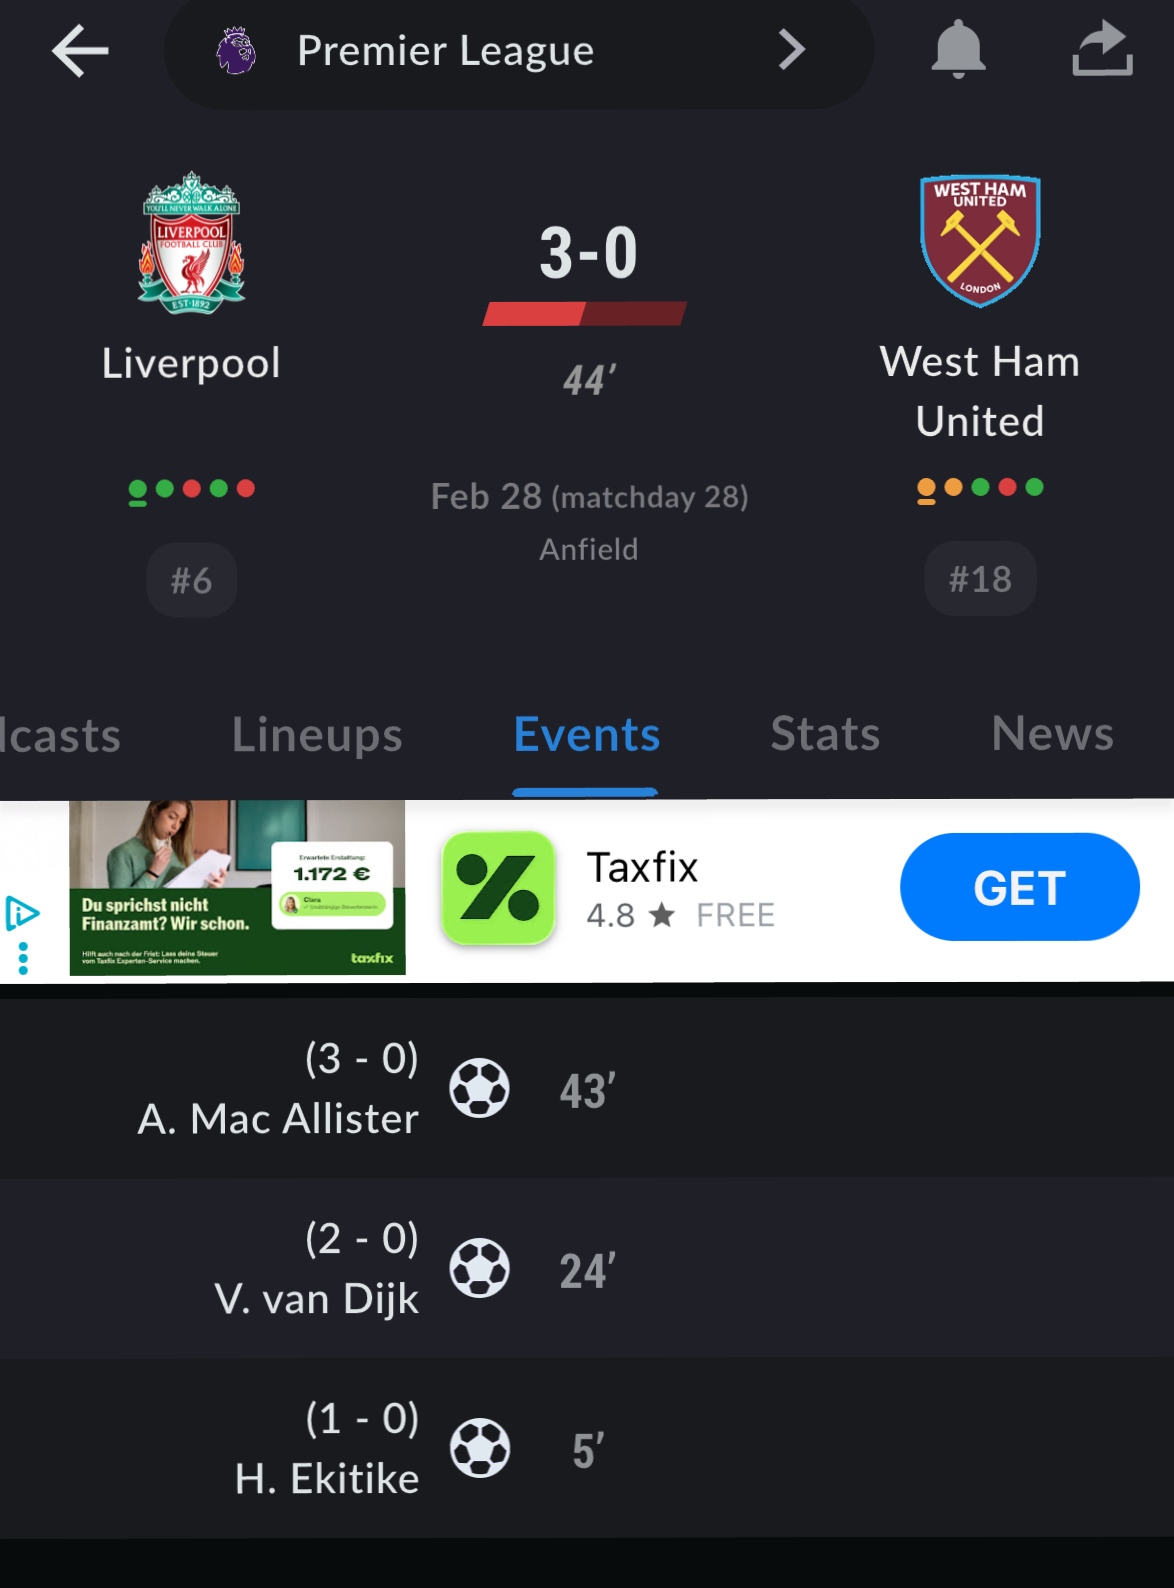Tap the Premier League logo icon

(x=237, y=51)
